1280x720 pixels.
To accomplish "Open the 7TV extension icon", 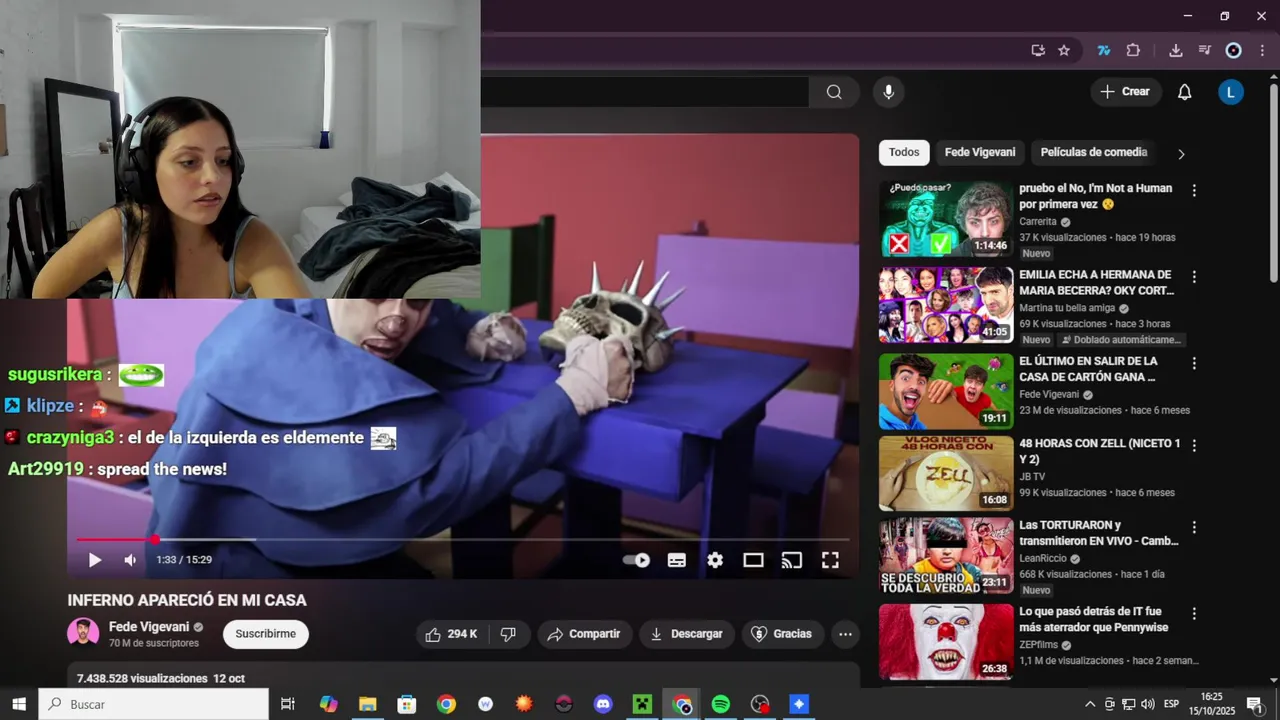I will coord(1104,50).
